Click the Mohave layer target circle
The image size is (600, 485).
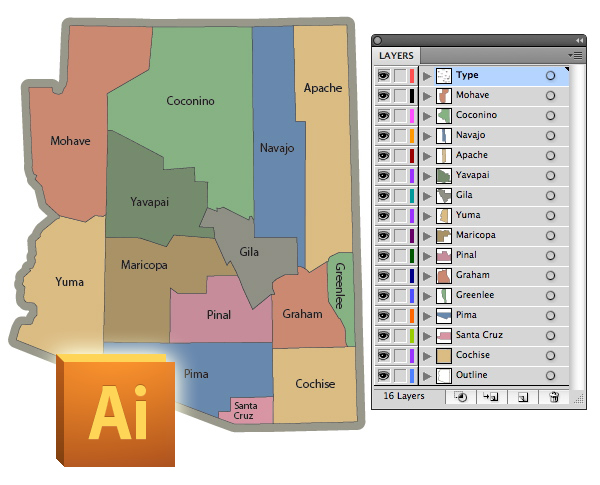pyautogui.click(x=550, y=95)
